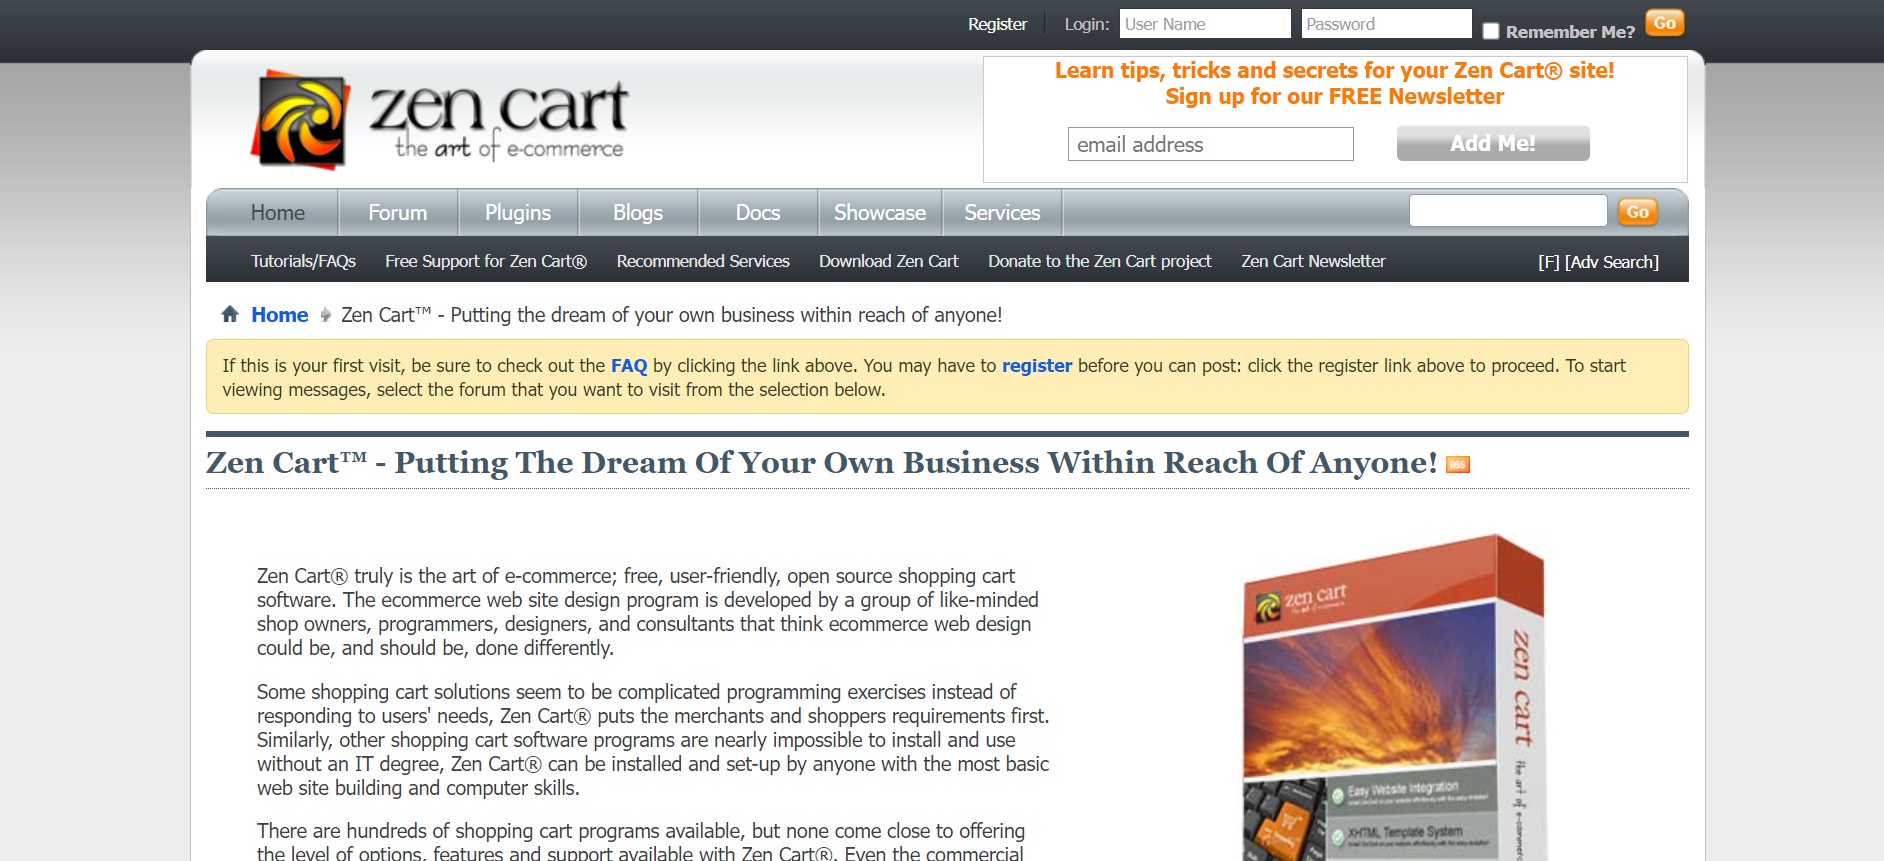The image size is (1884, 861).
Task: Open the Showcase tab
Action: [880, 212]
